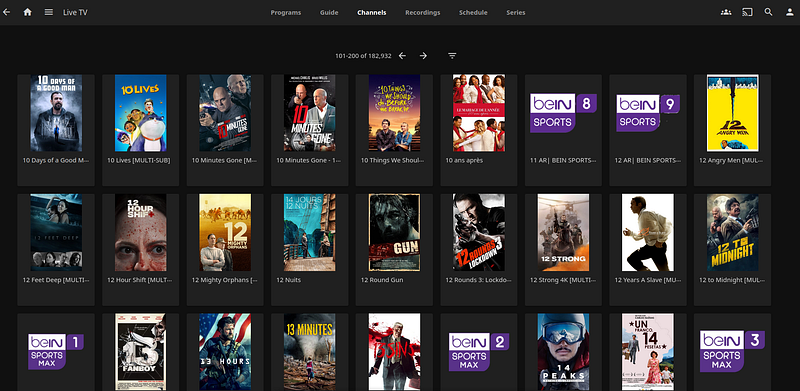Go to the home icon
This screenshot has height=391, width=800.
[28, 12]
